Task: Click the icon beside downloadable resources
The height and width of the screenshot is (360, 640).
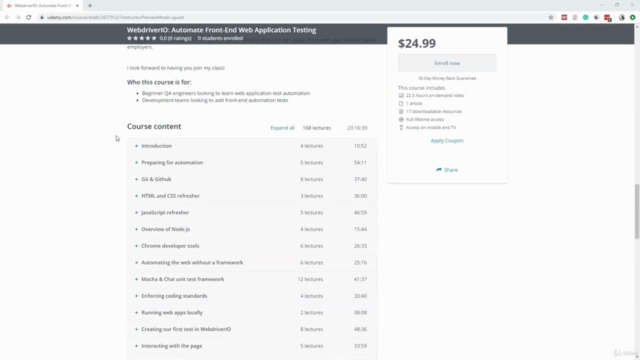Action: pyautogui.click(x=401, y=111)
